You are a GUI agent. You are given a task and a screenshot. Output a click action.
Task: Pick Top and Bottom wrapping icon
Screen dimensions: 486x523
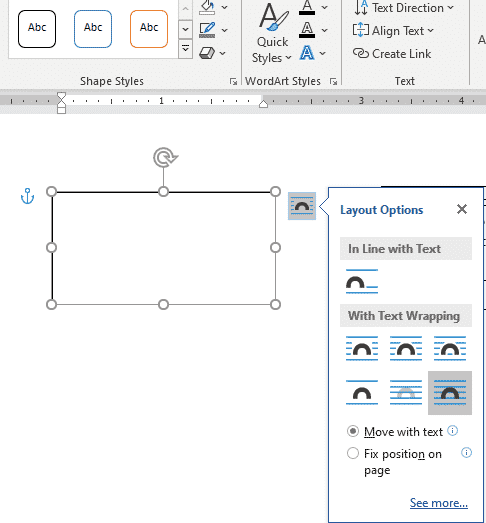click(362, 393)
